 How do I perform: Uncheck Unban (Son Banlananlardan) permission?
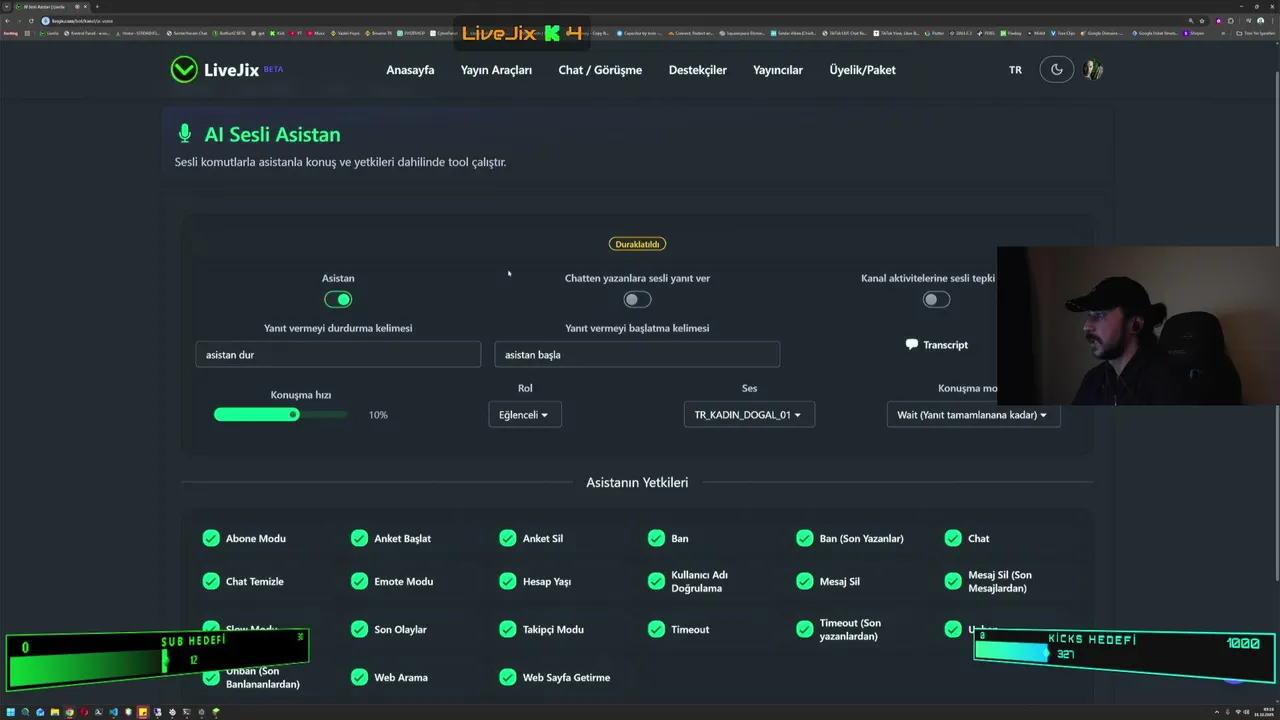tap(211, 677)
